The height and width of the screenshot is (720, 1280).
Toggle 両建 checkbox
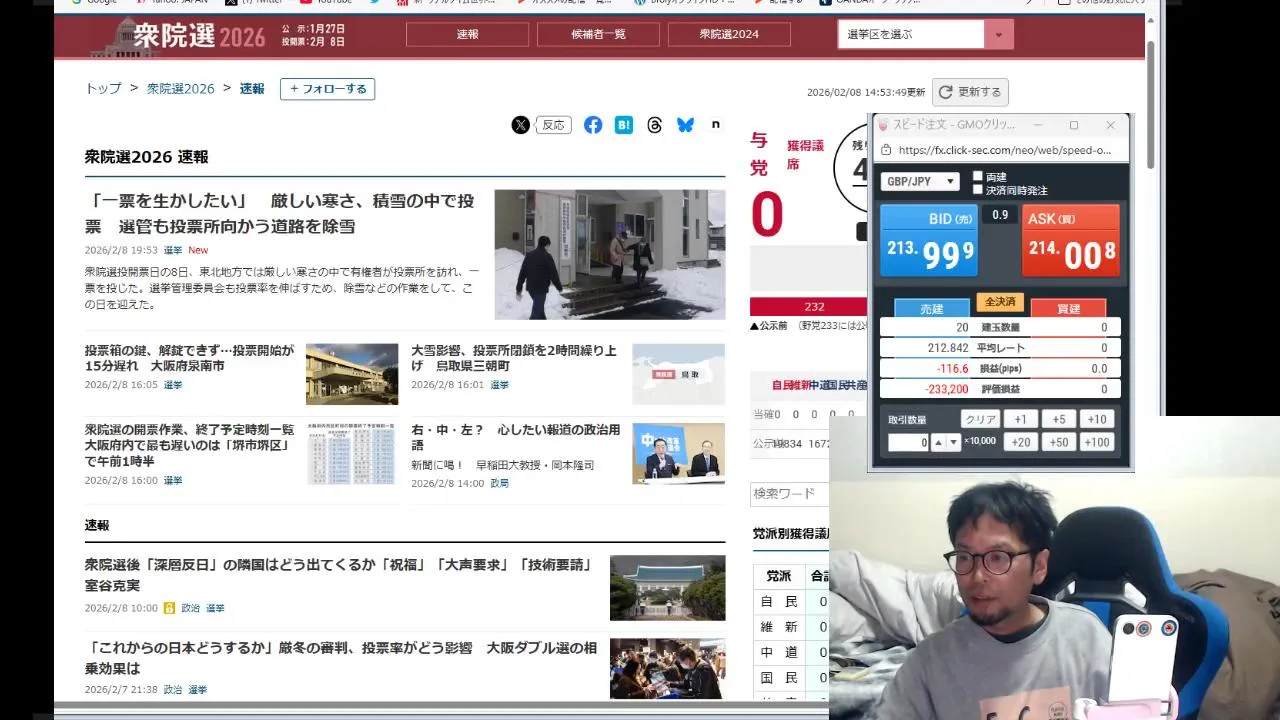click(978, 176)
